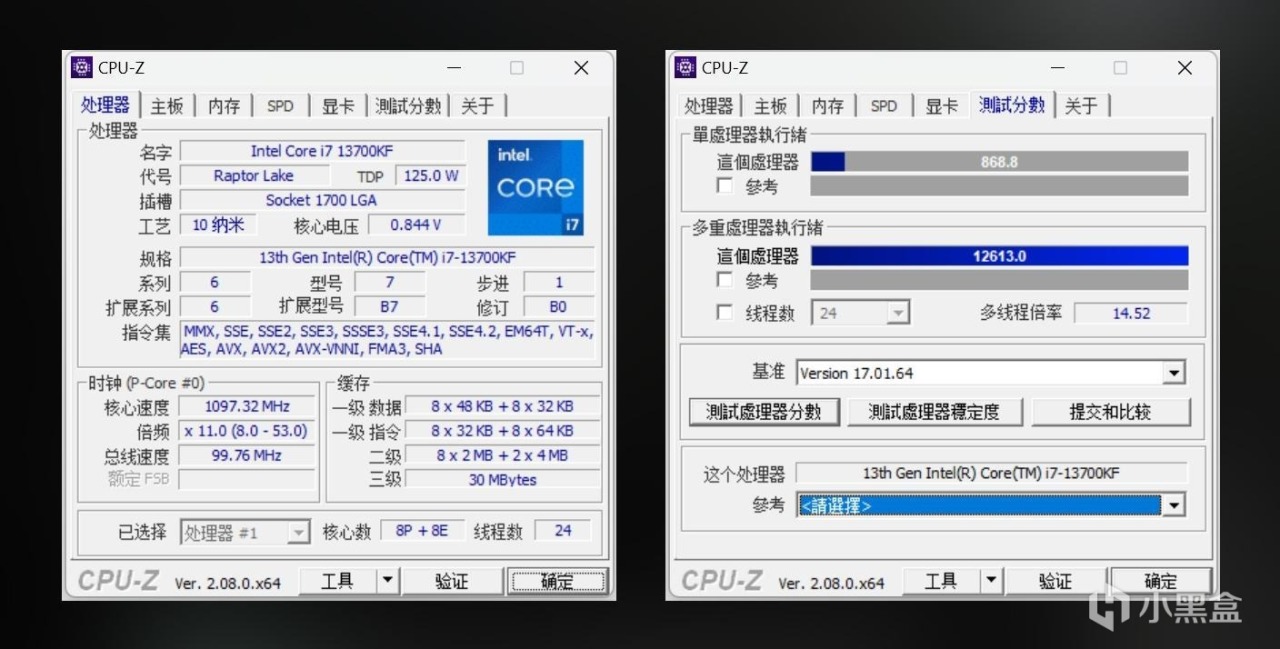The height and width of the screenshot is (649, 1280).
Task: Click codename value Raptor Lake
Action: pos(253,175)
